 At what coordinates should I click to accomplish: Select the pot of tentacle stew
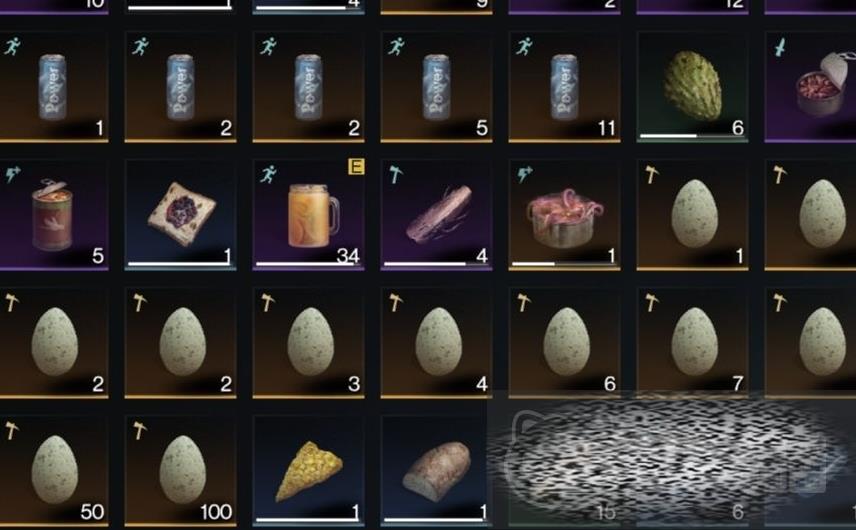pyautogui.click(x=564, y=215)
